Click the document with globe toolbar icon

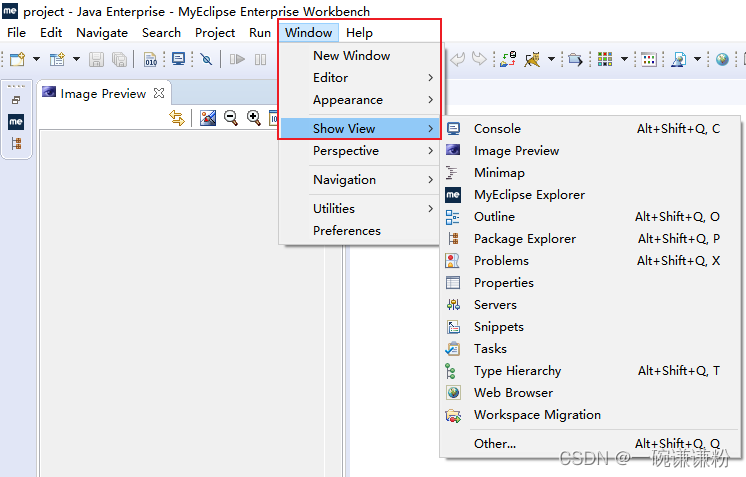679,59
